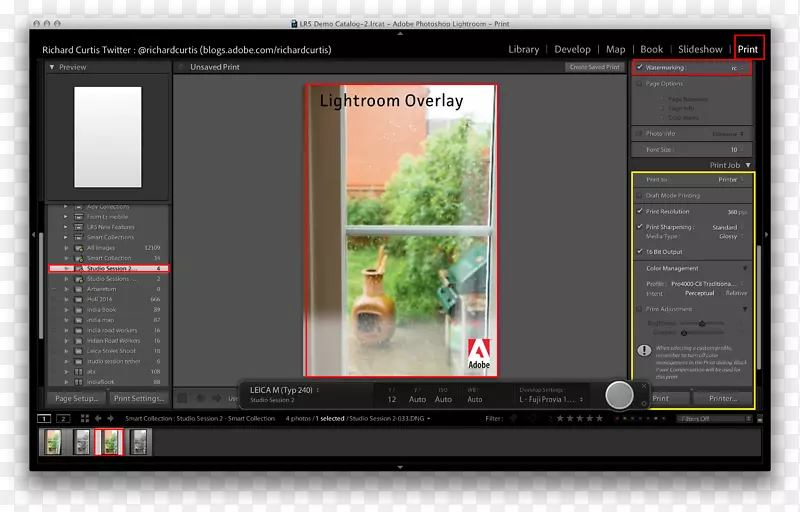The image size is (800, 512).
Task: Open the filmstrip Grid view icon
Action: pos(85,418)
